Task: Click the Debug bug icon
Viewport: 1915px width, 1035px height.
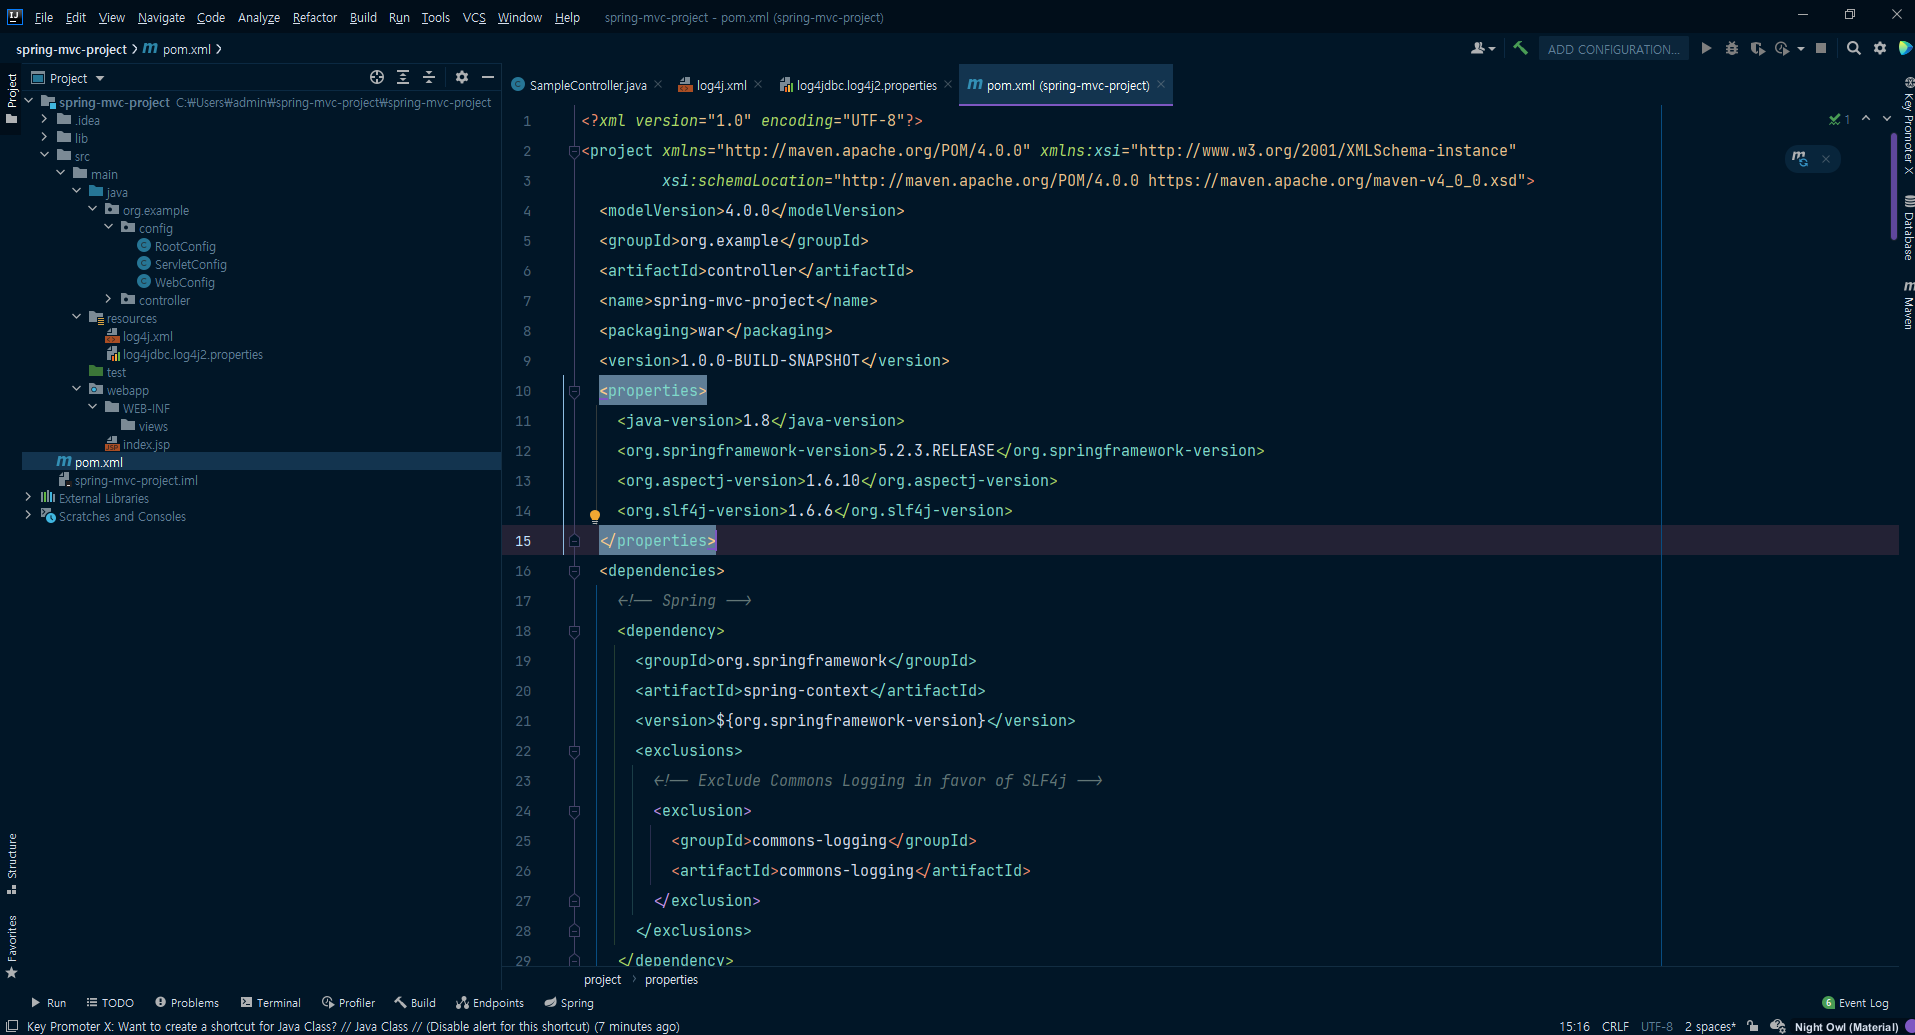Action: [1732, 48]
